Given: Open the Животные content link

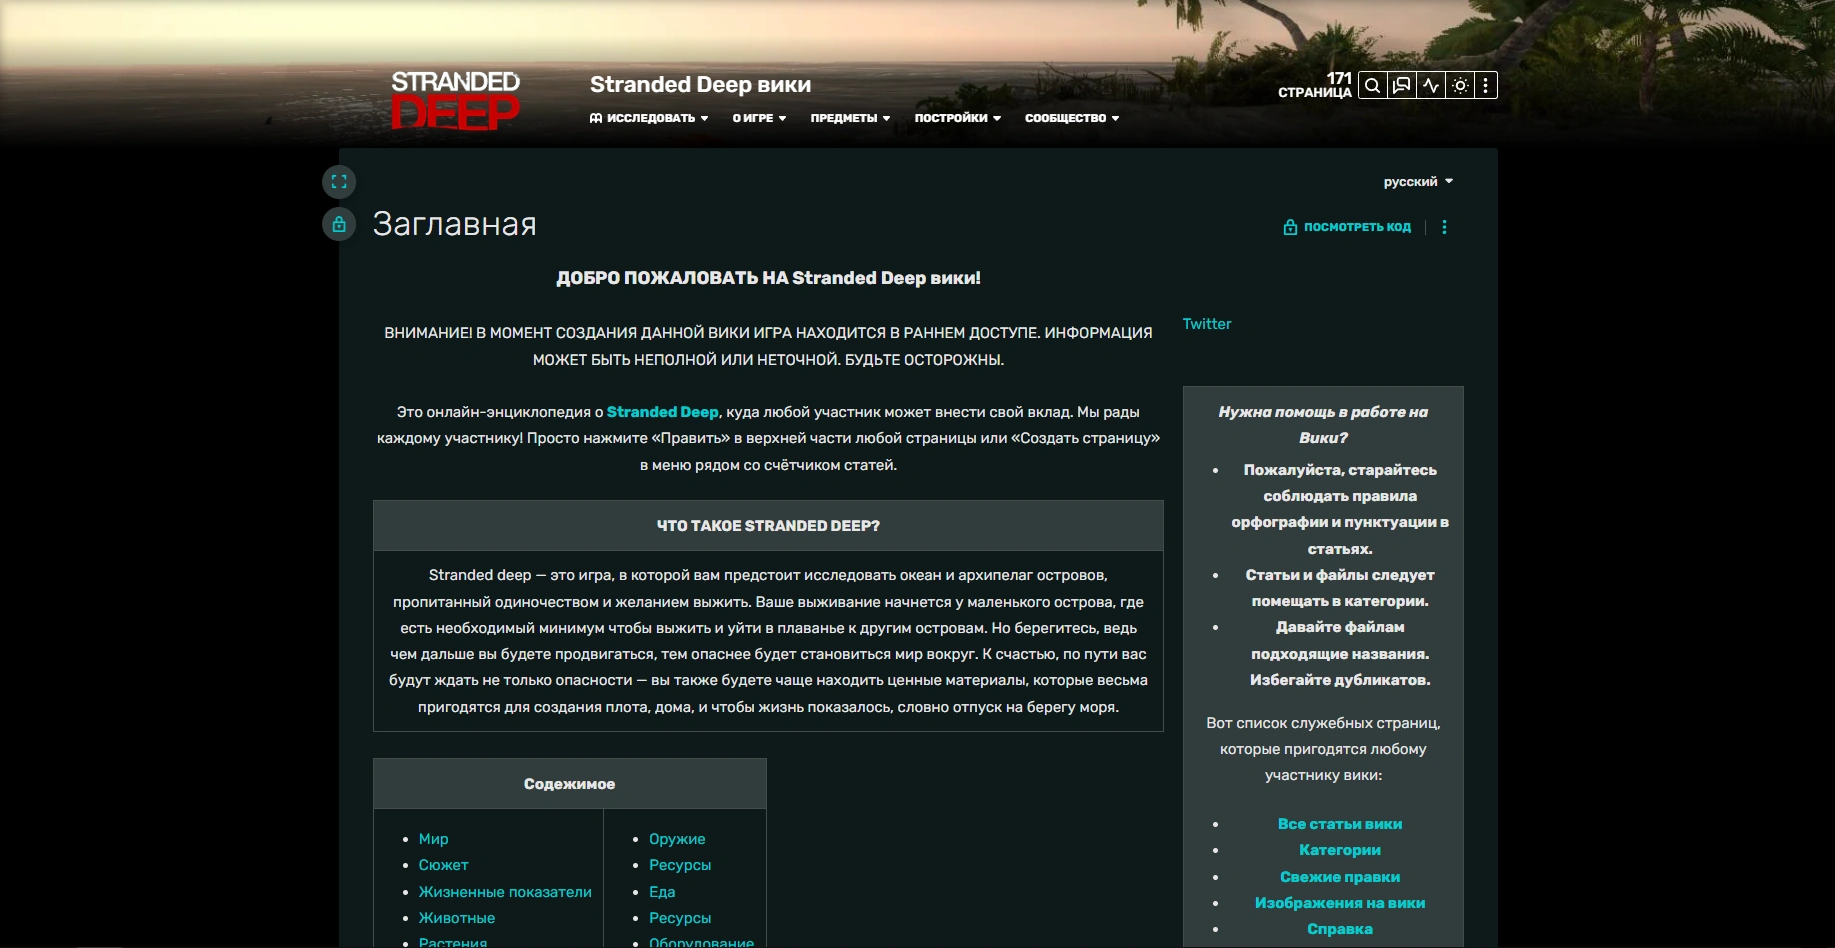Looking at the screenshot, I should [x=457, y=918].
